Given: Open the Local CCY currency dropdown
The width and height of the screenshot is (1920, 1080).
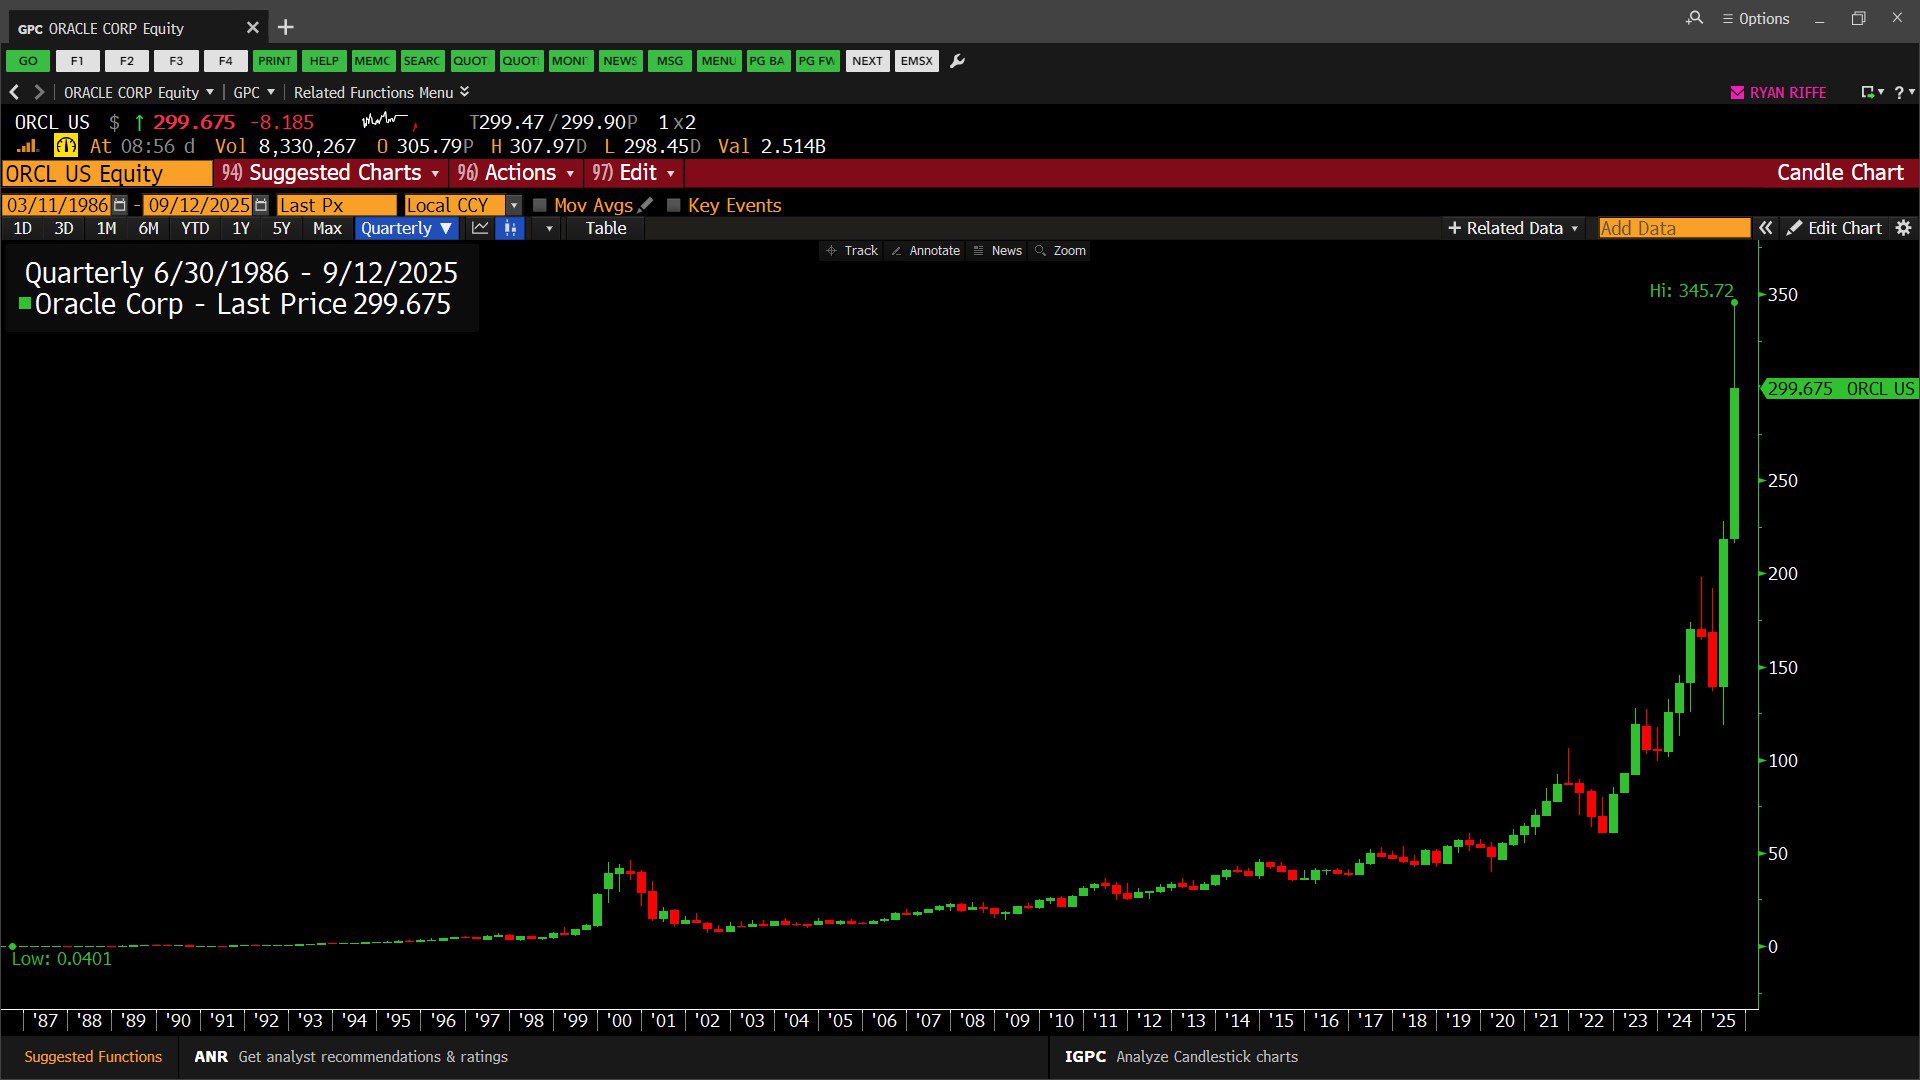Looking at the screenshot, I should (514, 205).
